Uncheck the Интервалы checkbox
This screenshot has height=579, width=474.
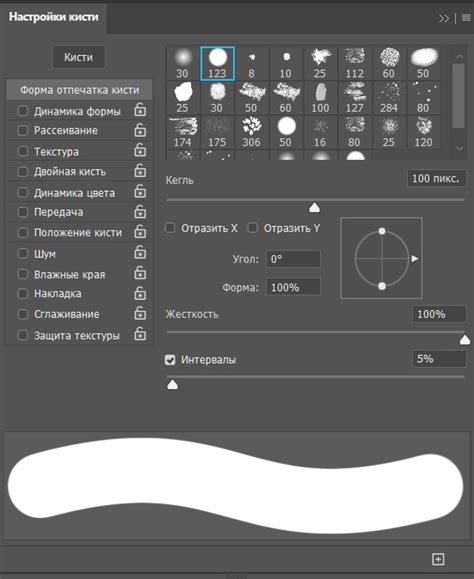pos(170,360)
